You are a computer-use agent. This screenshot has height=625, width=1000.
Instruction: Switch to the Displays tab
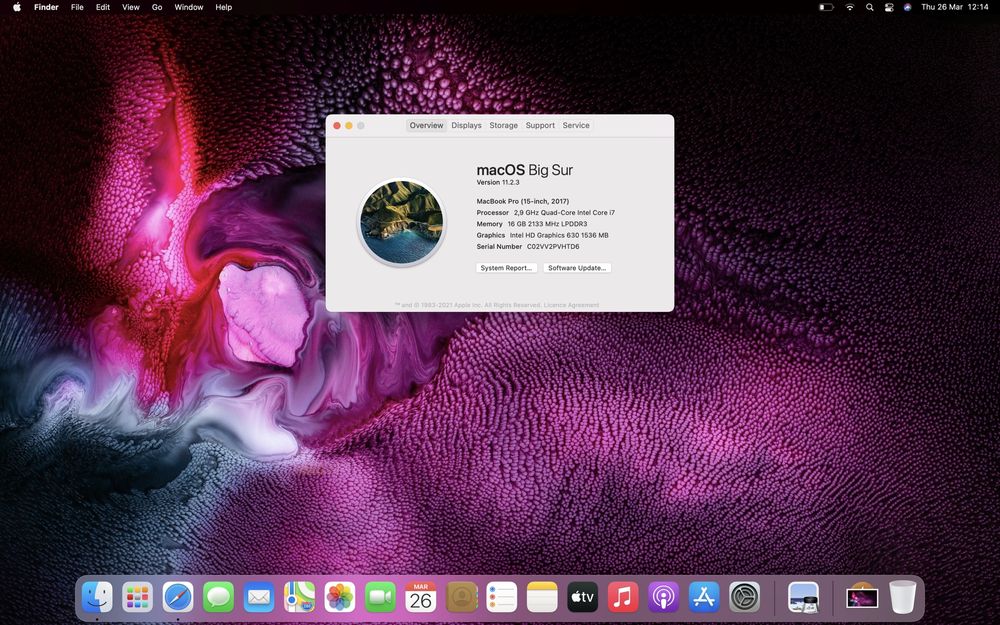pyautogui.click(x=466, y=126)
